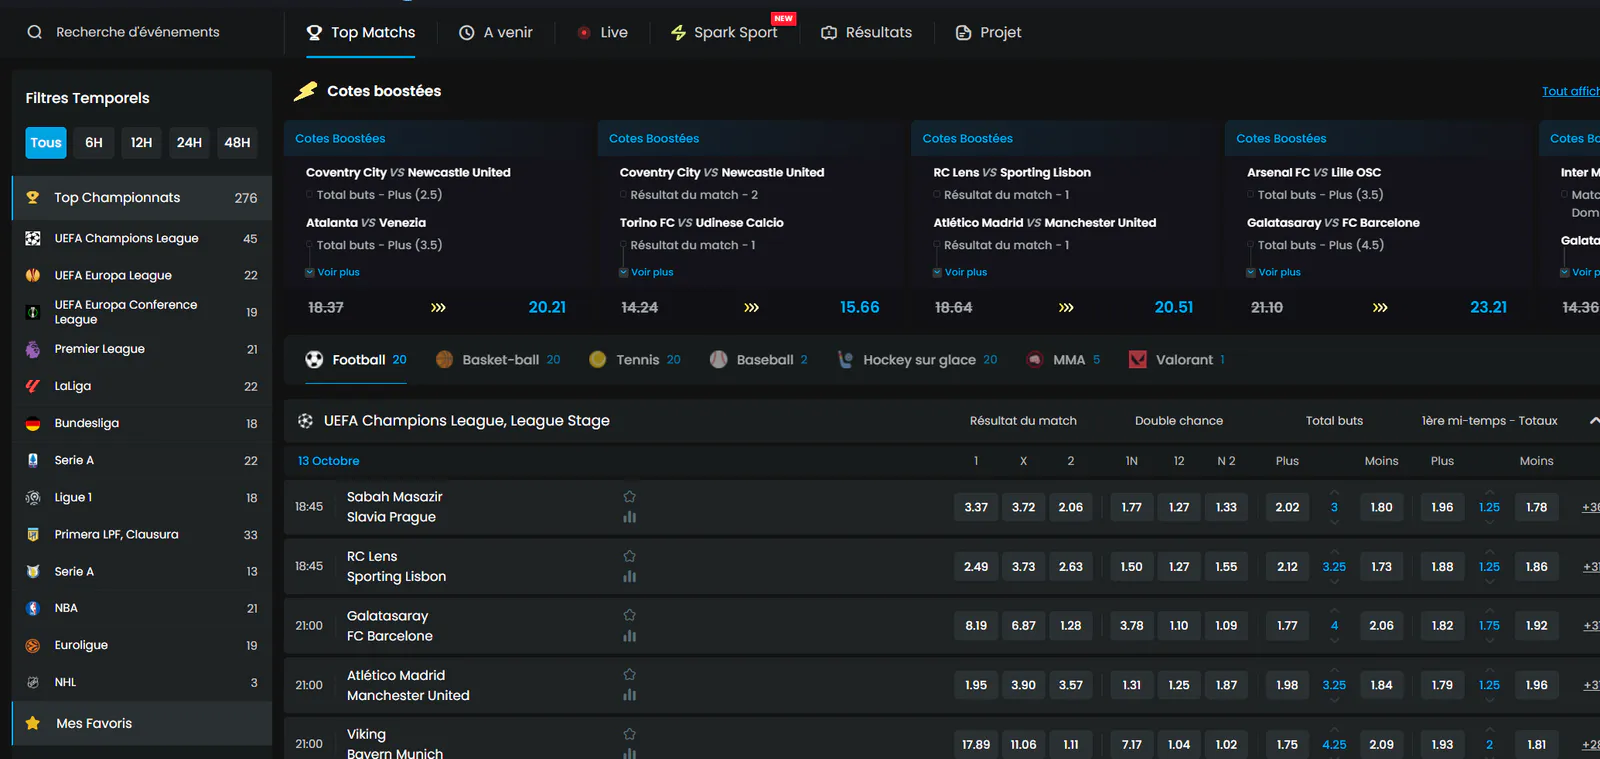
Task: Choose Bundesliga from the championships list
Action: [x=142, y=423]
